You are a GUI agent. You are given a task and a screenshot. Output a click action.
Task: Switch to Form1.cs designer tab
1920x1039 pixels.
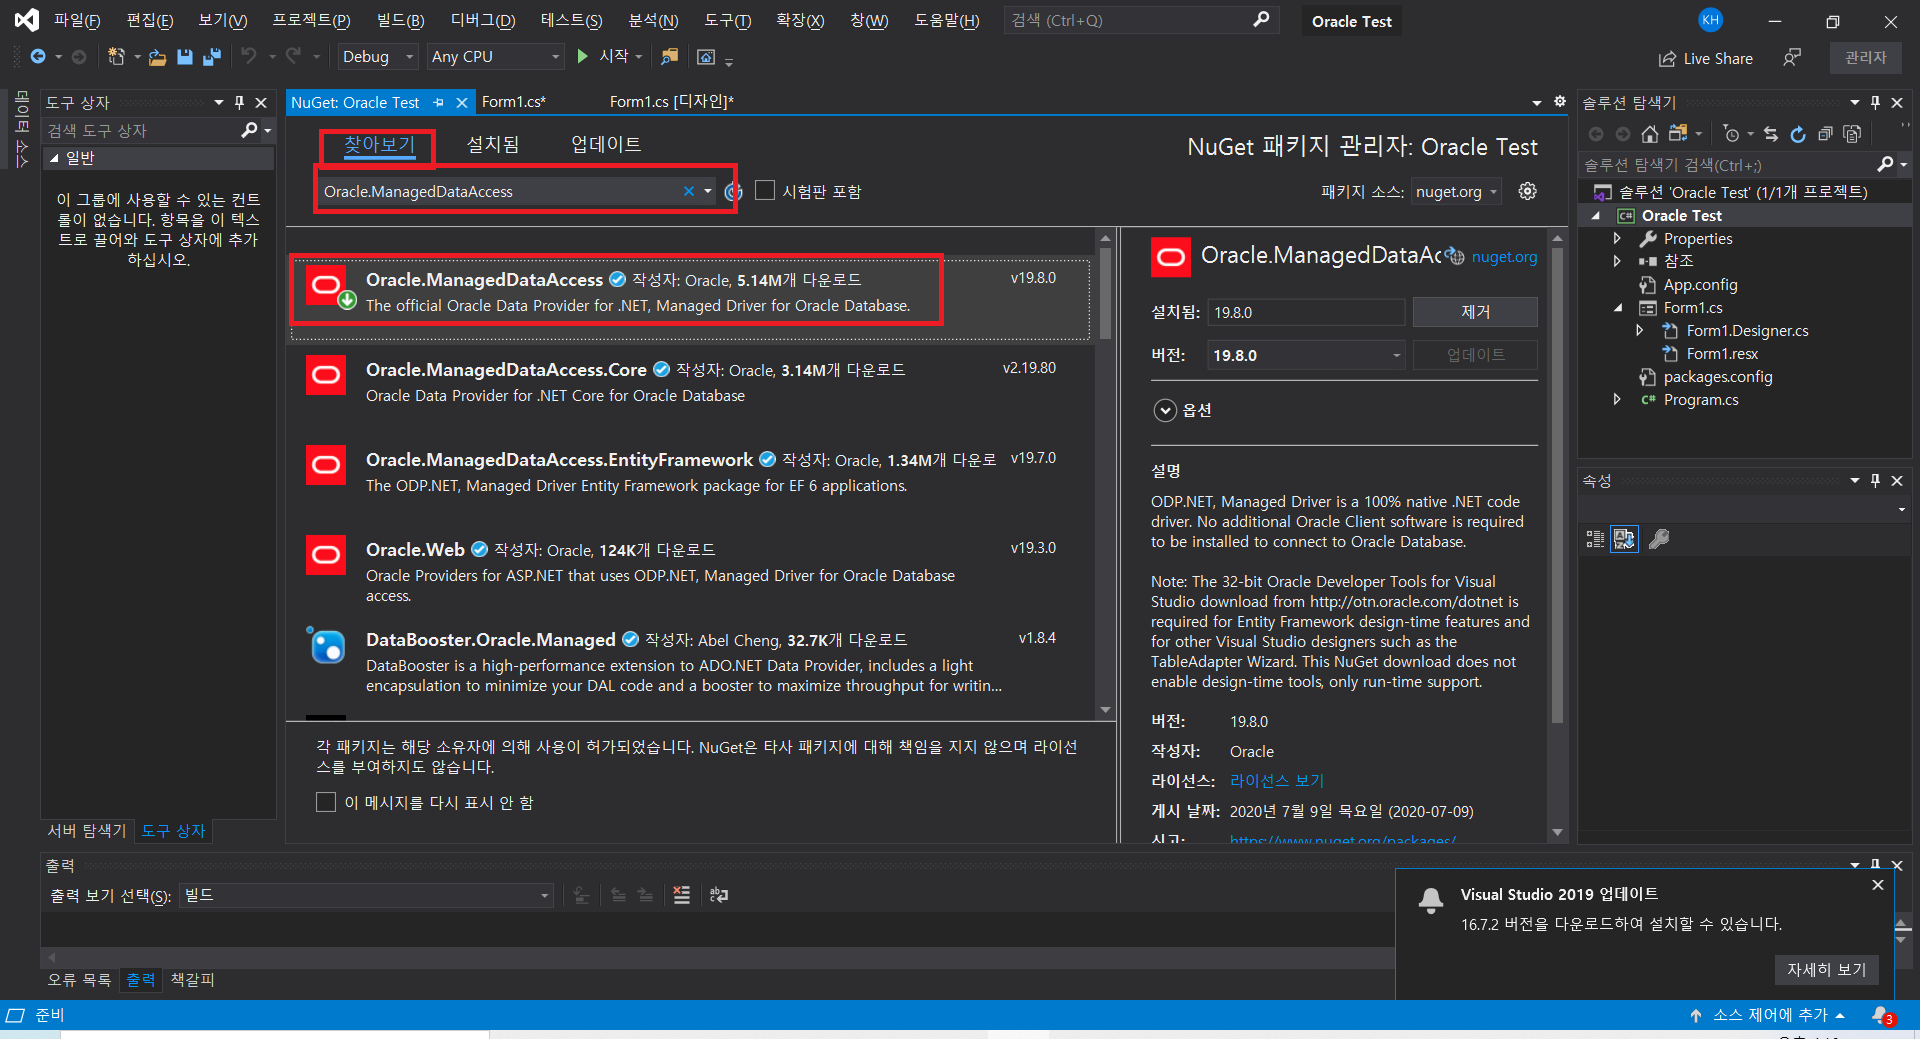click(672, 101)
